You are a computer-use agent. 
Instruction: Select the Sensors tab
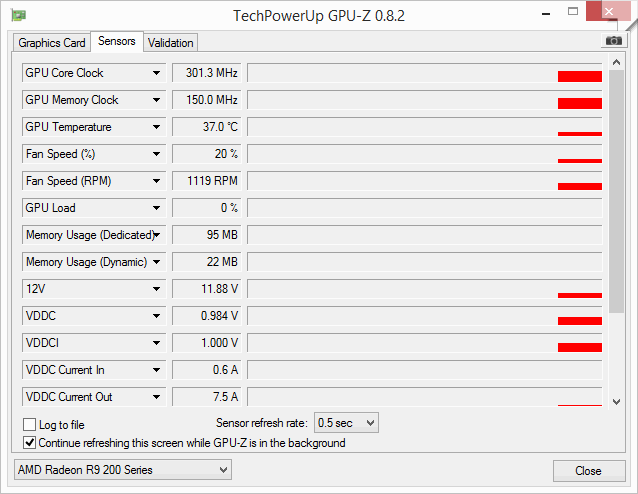[x=117, y=41]
